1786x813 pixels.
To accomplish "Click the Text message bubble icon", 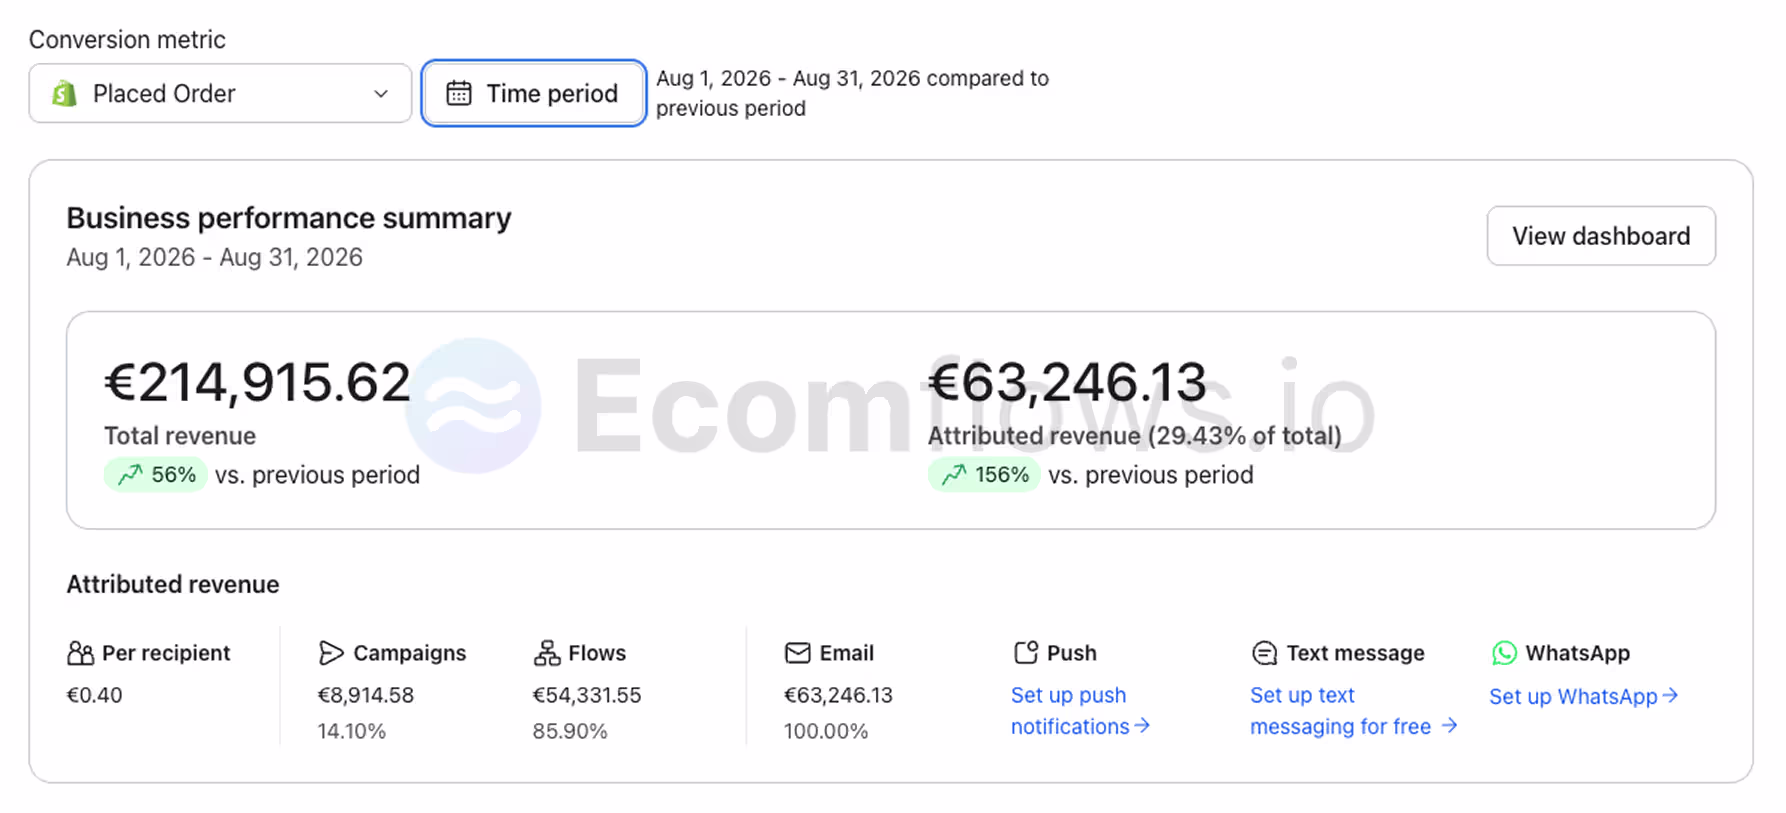I will 1264,653.
